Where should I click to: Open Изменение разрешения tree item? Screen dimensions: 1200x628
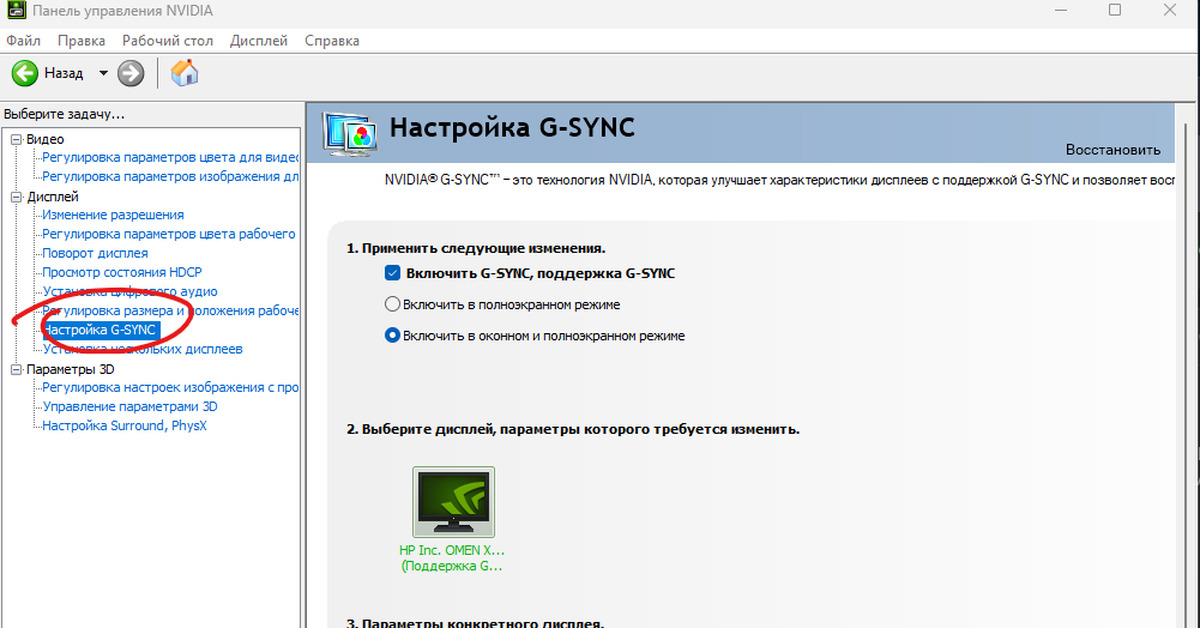point(113,215)
